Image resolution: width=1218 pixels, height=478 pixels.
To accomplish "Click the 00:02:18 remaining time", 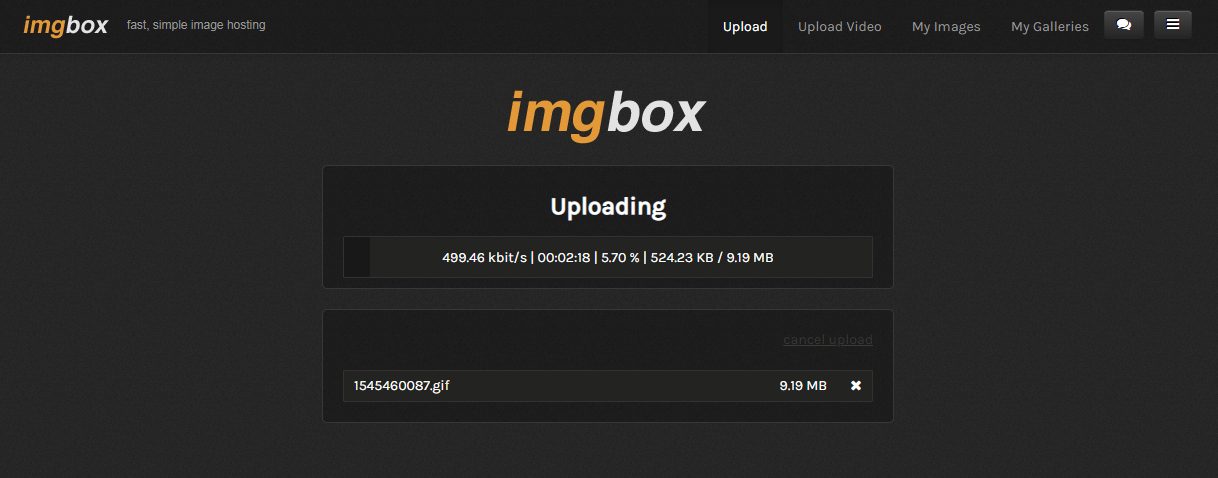I will tap(564, 258).
